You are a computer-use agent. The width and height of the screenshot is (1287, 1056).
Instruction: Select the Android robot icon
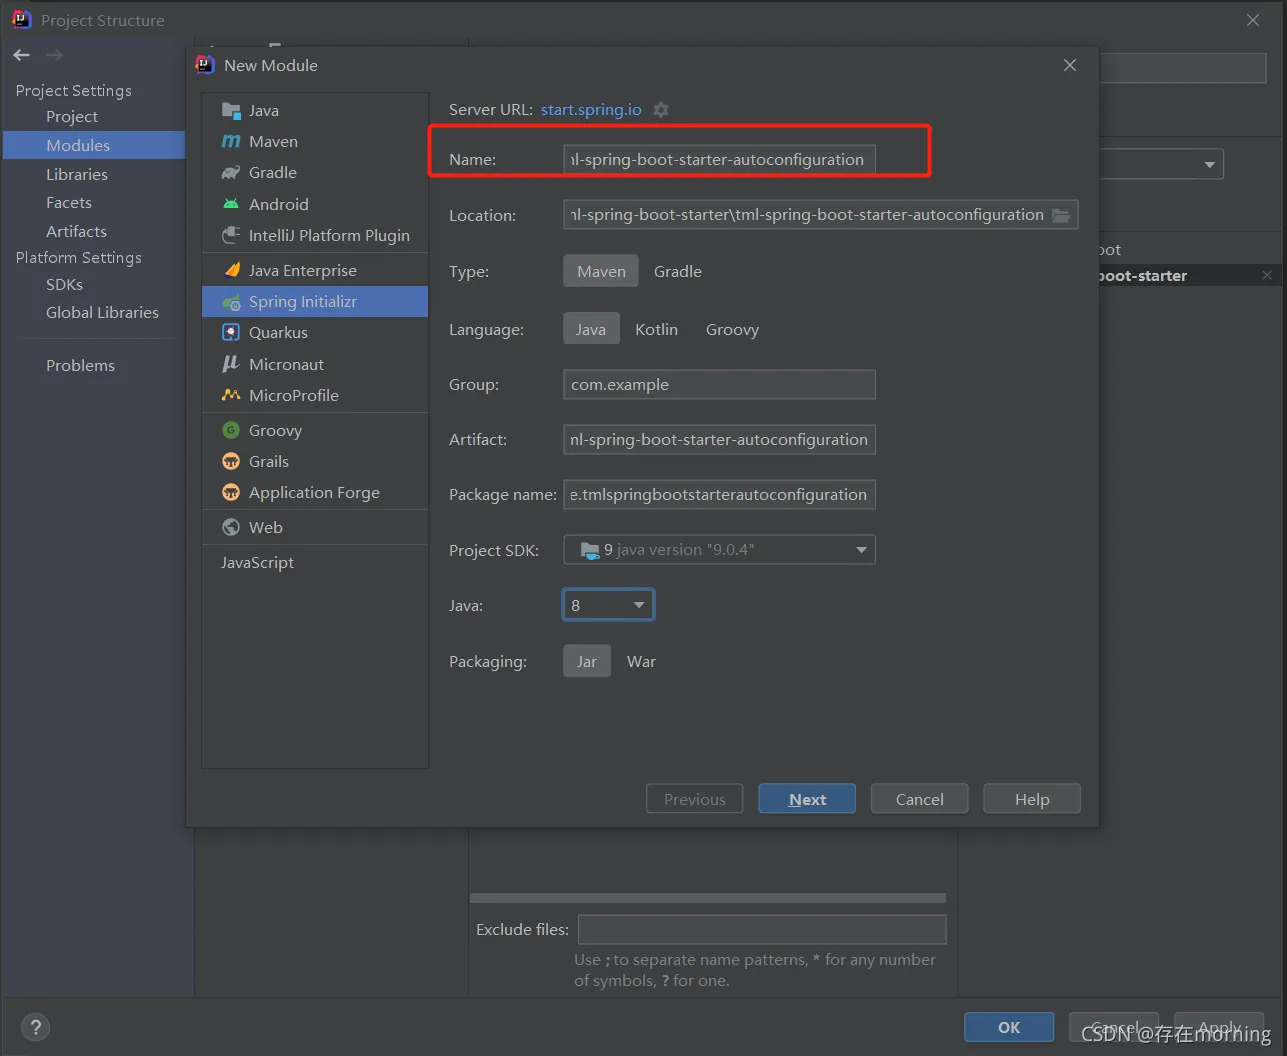point(231,204)
